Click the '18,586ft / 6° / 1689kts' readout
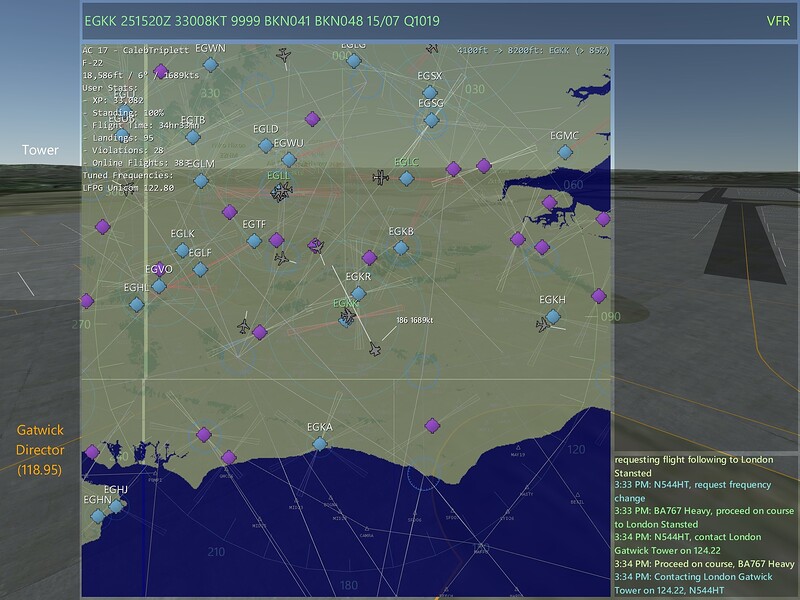This screenshot has width=800, height=600. 141,75
